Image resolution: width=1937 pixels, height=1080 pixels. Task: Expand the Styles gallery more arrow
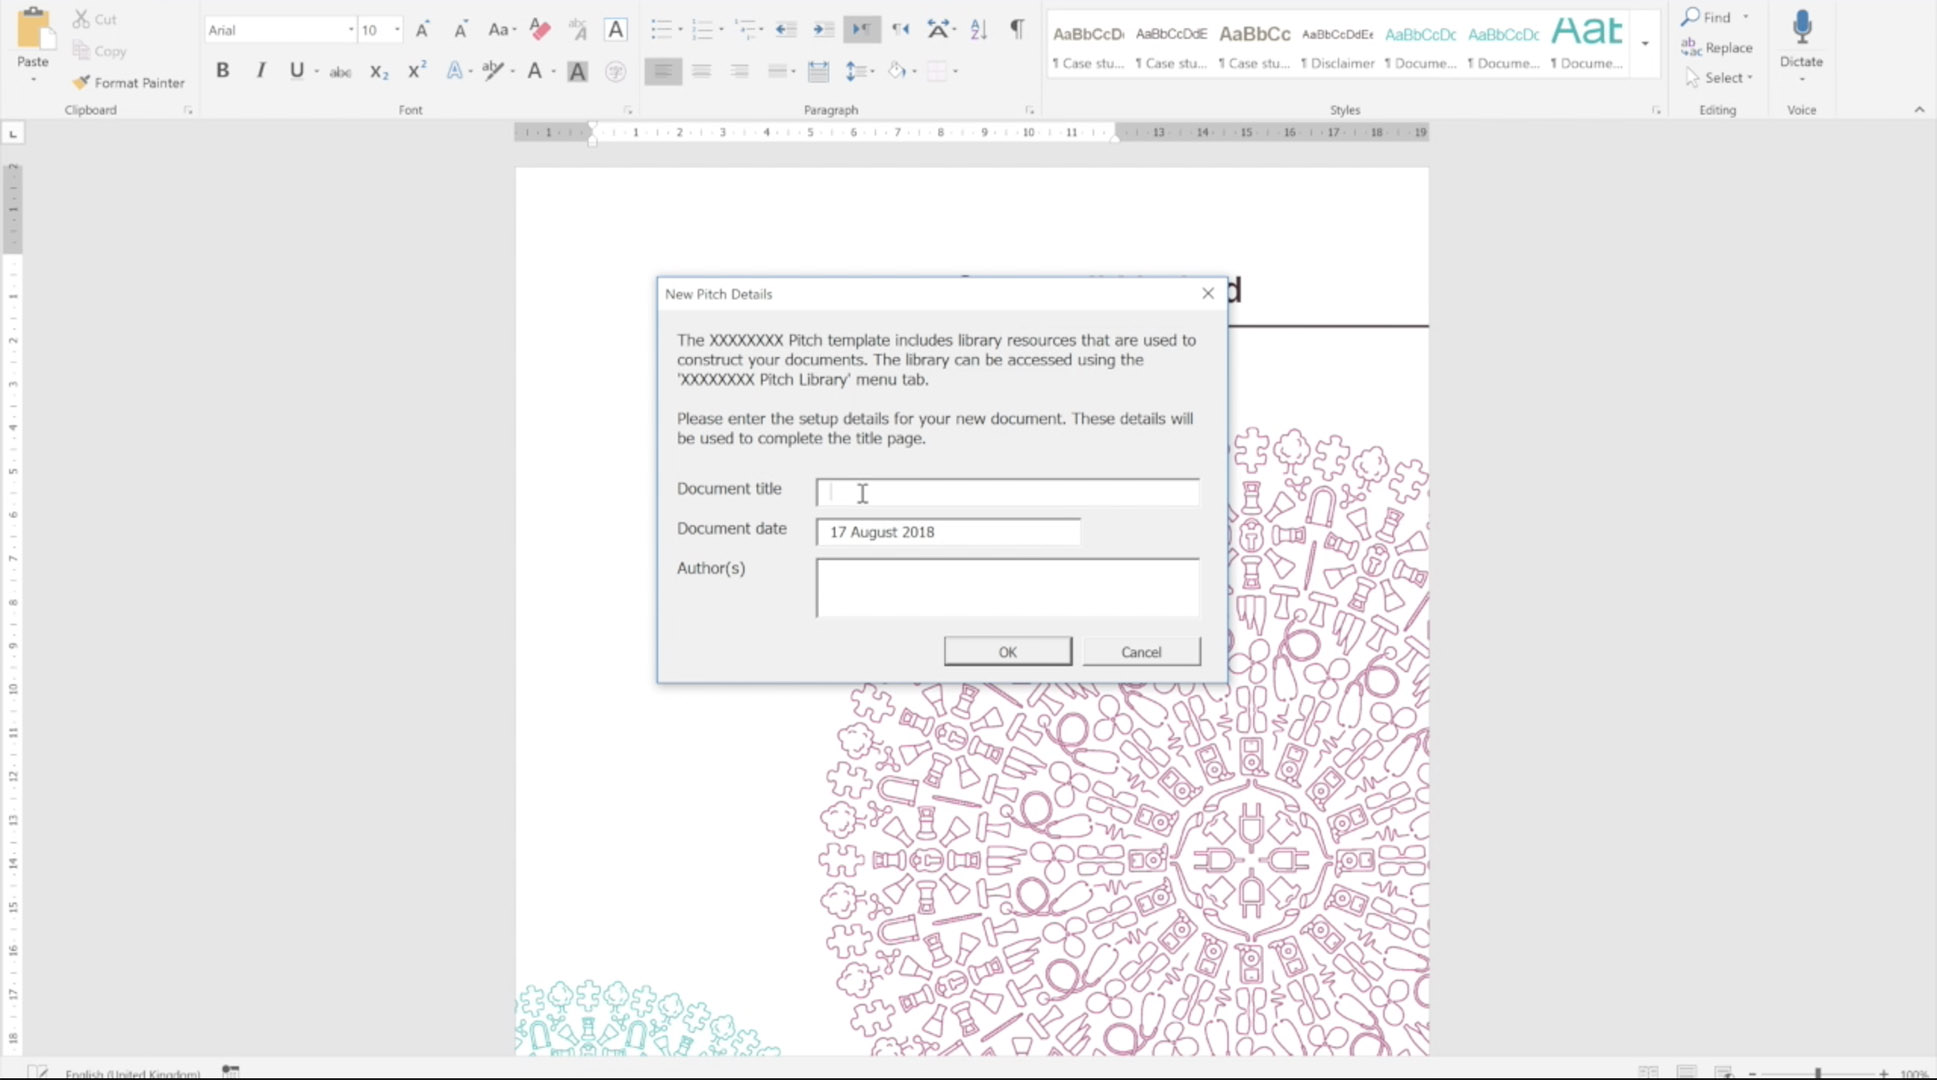tap(1645, 44)
